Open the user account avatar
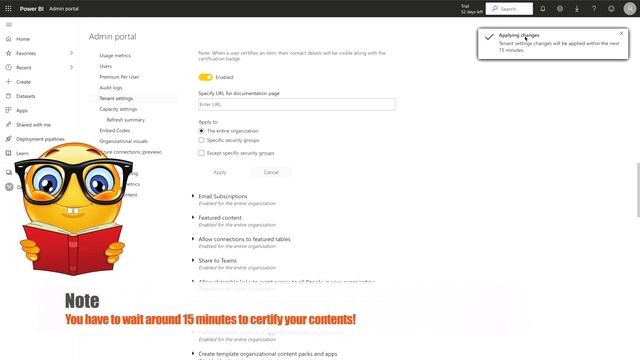This screenshot has height=360, width=640. (630, 9)
